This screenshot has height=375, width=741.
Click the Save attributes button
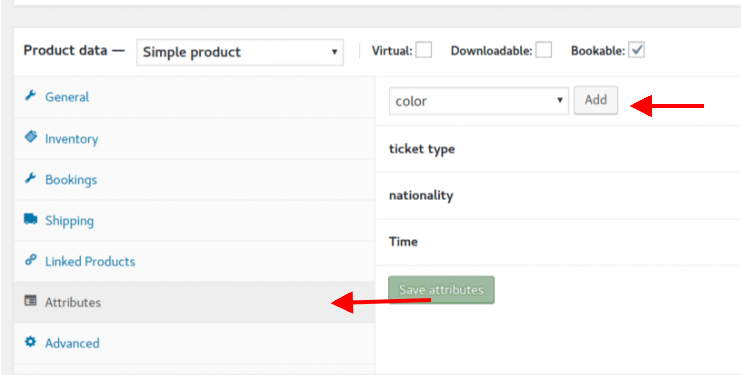pos(441,290)
